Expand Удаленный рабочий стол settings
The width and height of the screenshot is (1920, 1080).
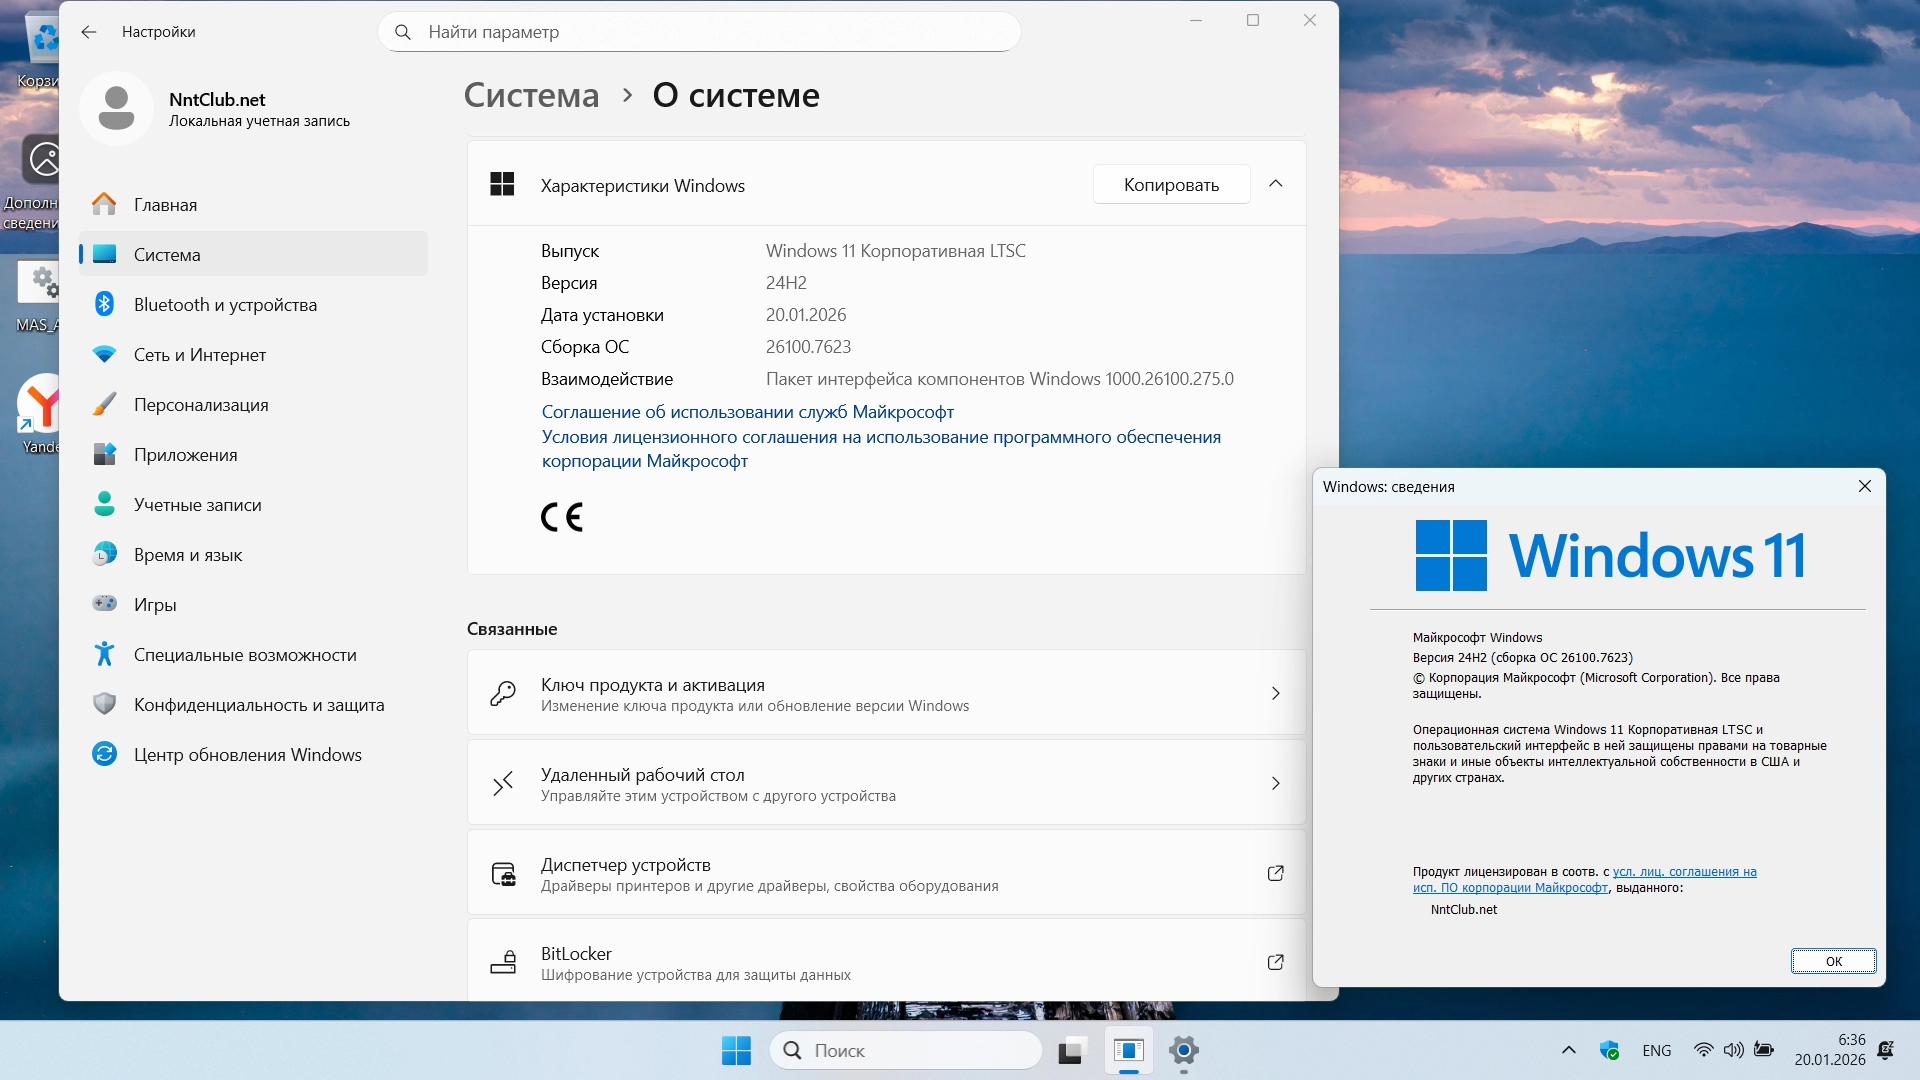1275,784
